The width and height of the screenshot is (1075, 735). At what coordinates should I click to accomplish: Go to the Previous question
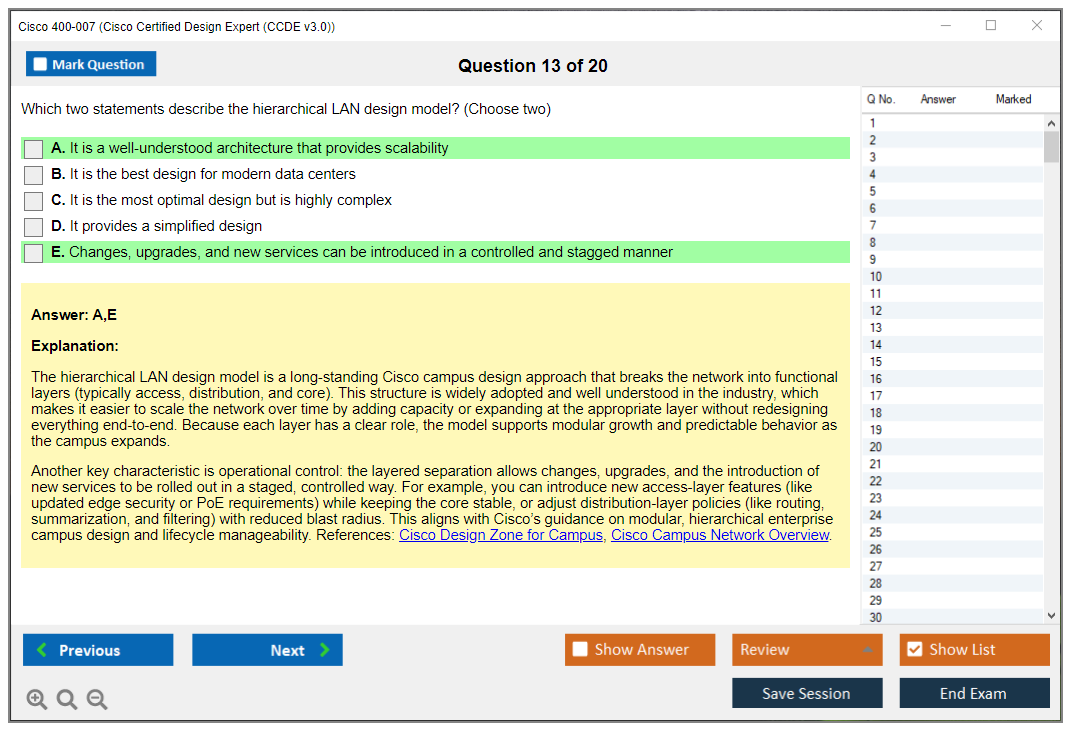coord(98,650)
